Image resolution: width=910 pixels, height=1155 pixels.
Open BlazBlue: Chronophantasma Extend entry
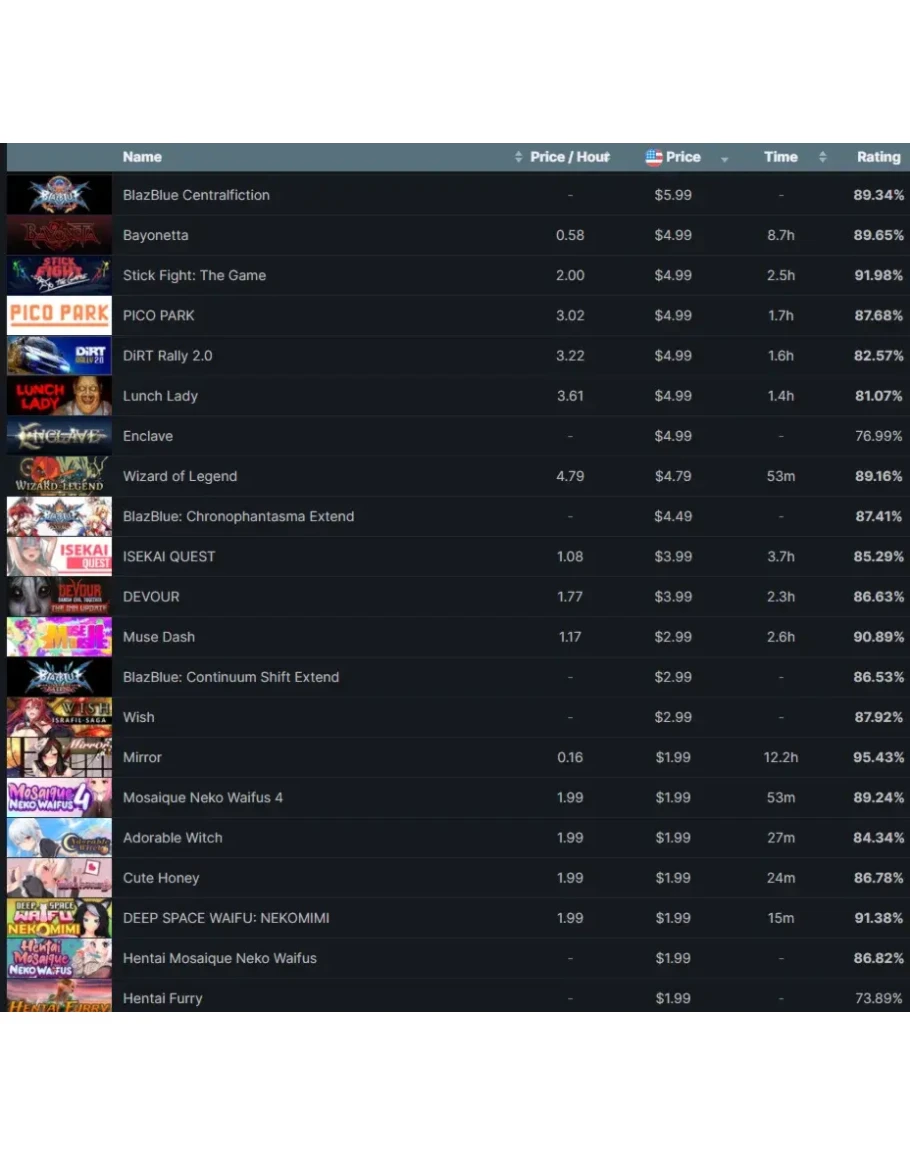tap(239, 516)
